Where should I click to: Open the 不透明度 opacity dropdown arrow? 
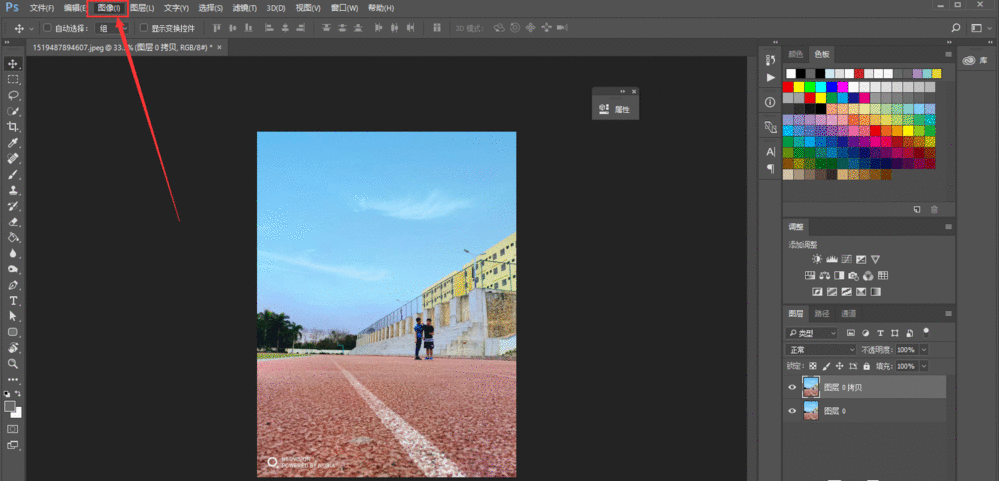tap(923, 350)
